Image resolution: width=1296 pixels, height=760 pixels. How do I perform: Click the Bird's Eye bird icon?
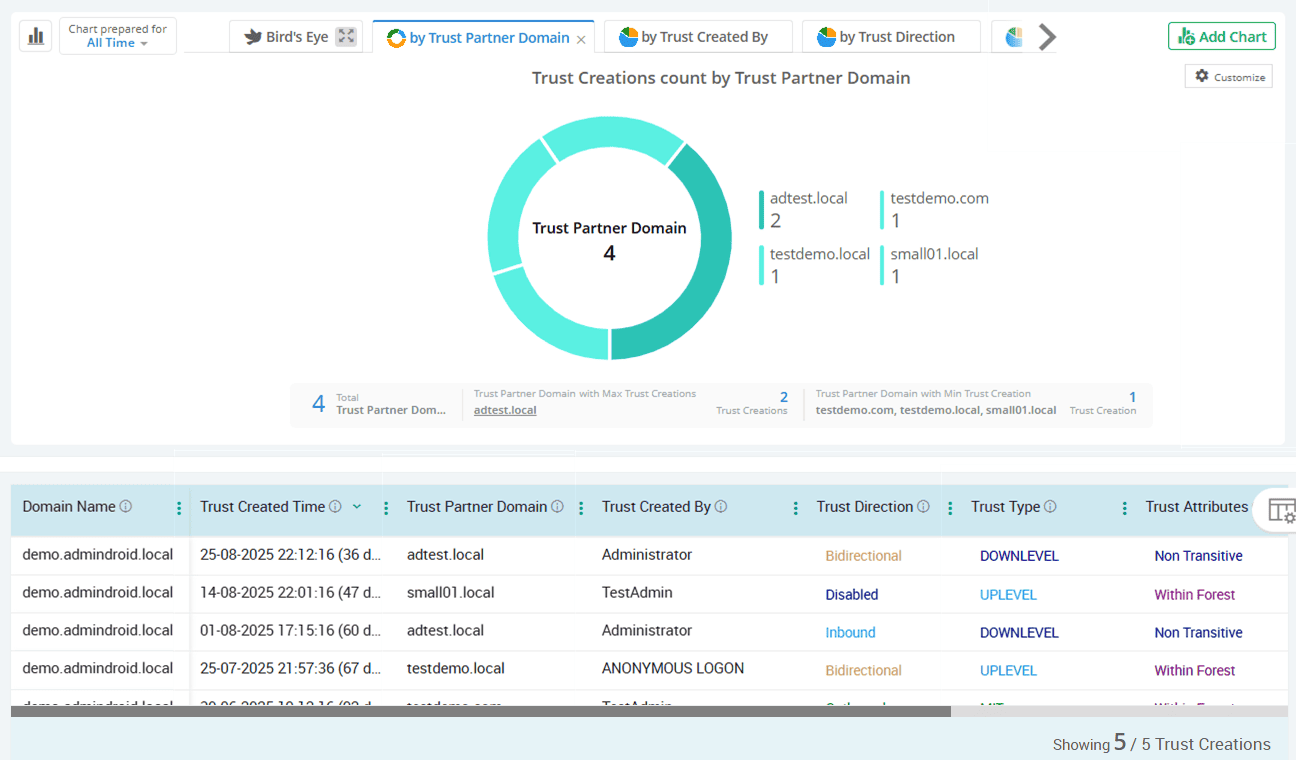click(x=254, y=36)
